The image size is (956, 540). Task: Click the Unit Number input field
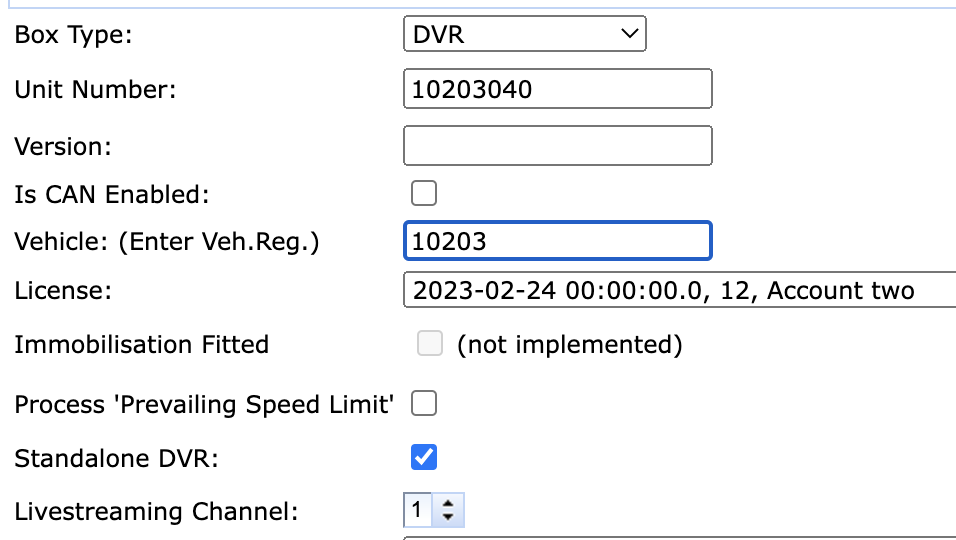pyautogui.click(x=557, y=89)
